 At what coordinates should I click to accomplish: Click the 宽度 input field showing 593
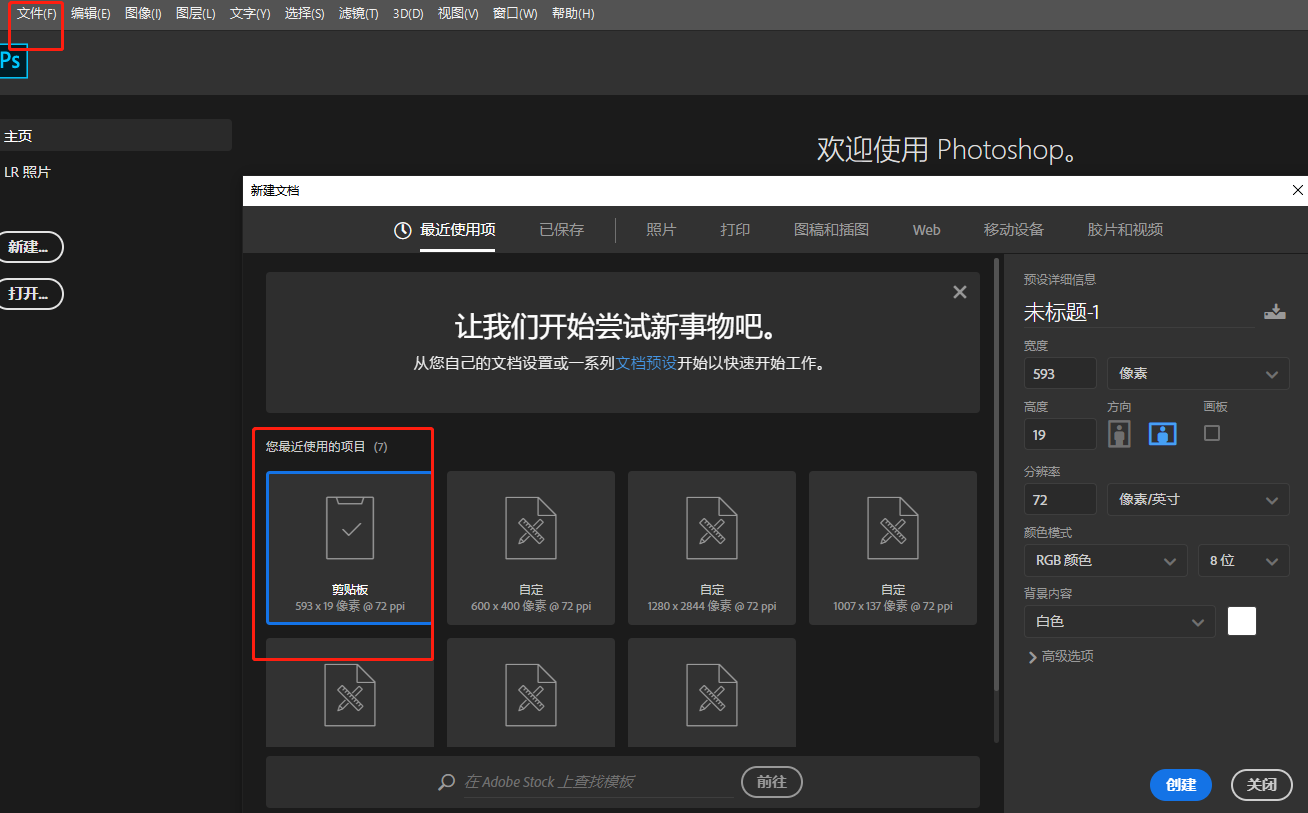click(1060, 374)
